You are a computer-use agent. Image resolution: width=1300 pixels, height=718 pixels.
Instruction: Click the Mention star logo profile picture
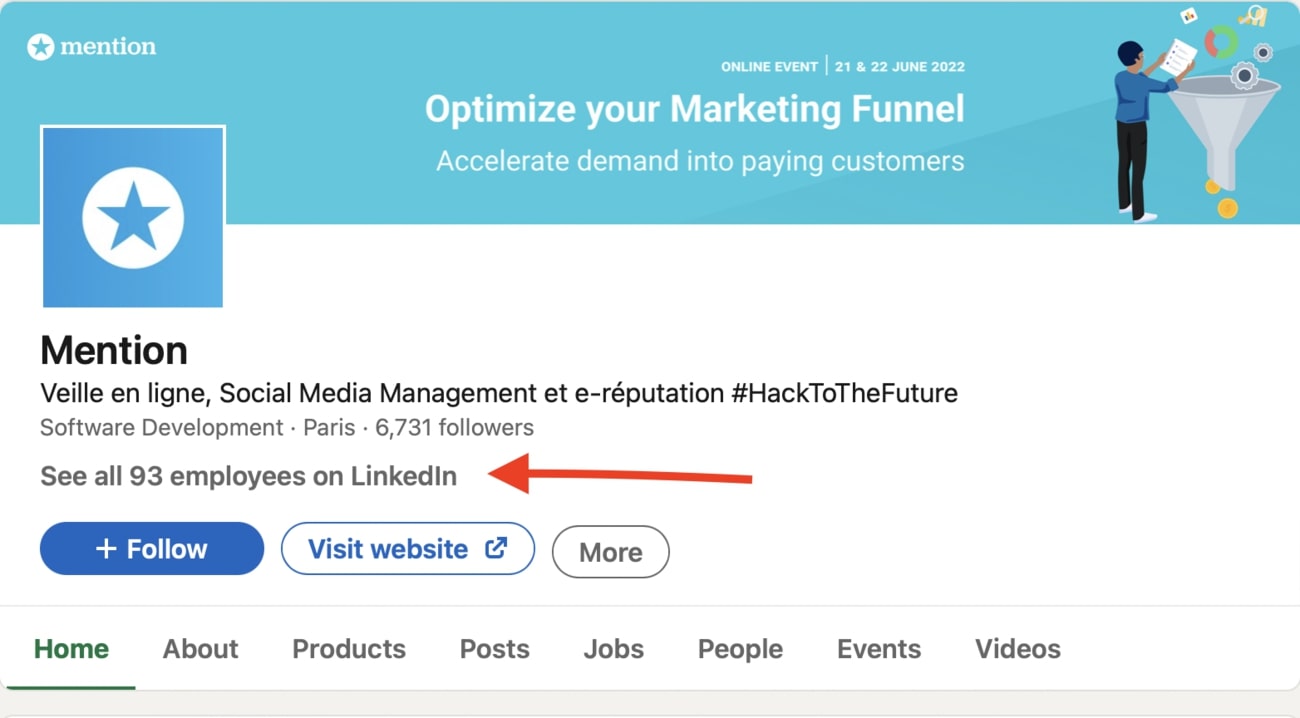click(133, 217)
